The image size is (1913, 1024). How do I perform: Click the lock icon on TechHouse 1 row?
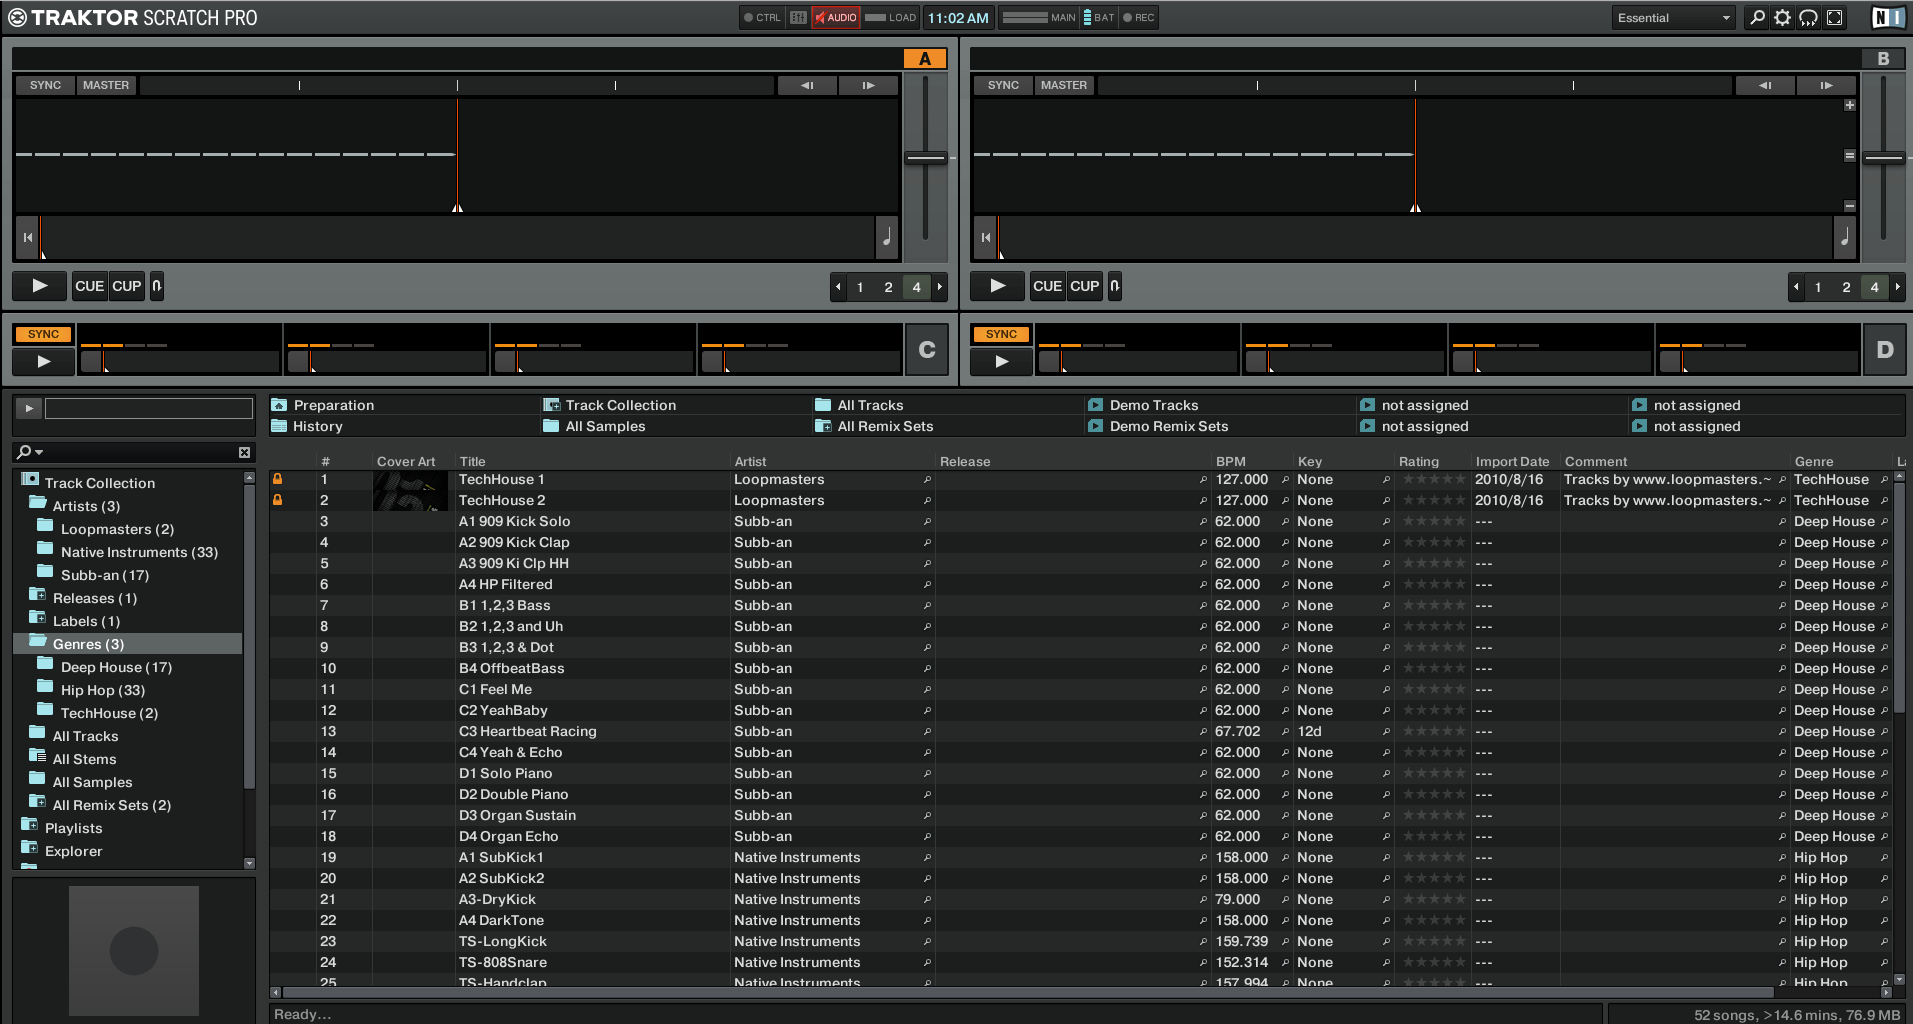pyautogui.click(x=278, y=479)
